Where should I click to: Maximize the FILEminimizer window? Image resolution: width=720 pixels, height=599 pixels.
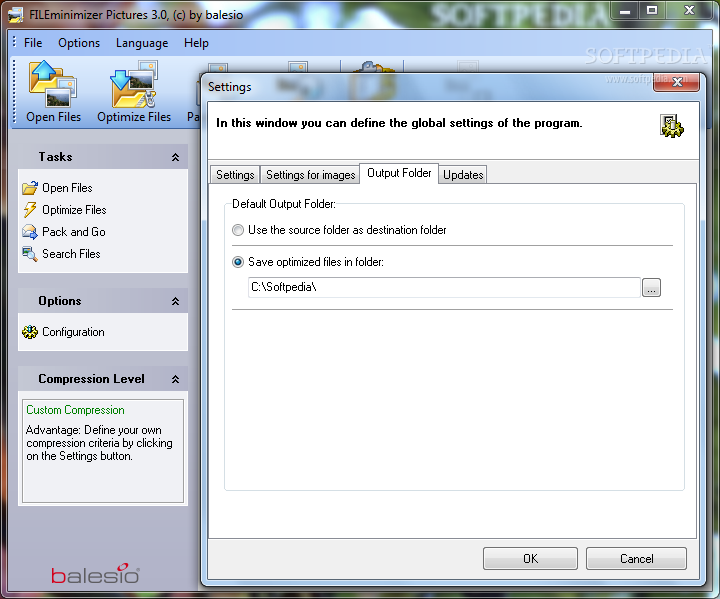652,11
